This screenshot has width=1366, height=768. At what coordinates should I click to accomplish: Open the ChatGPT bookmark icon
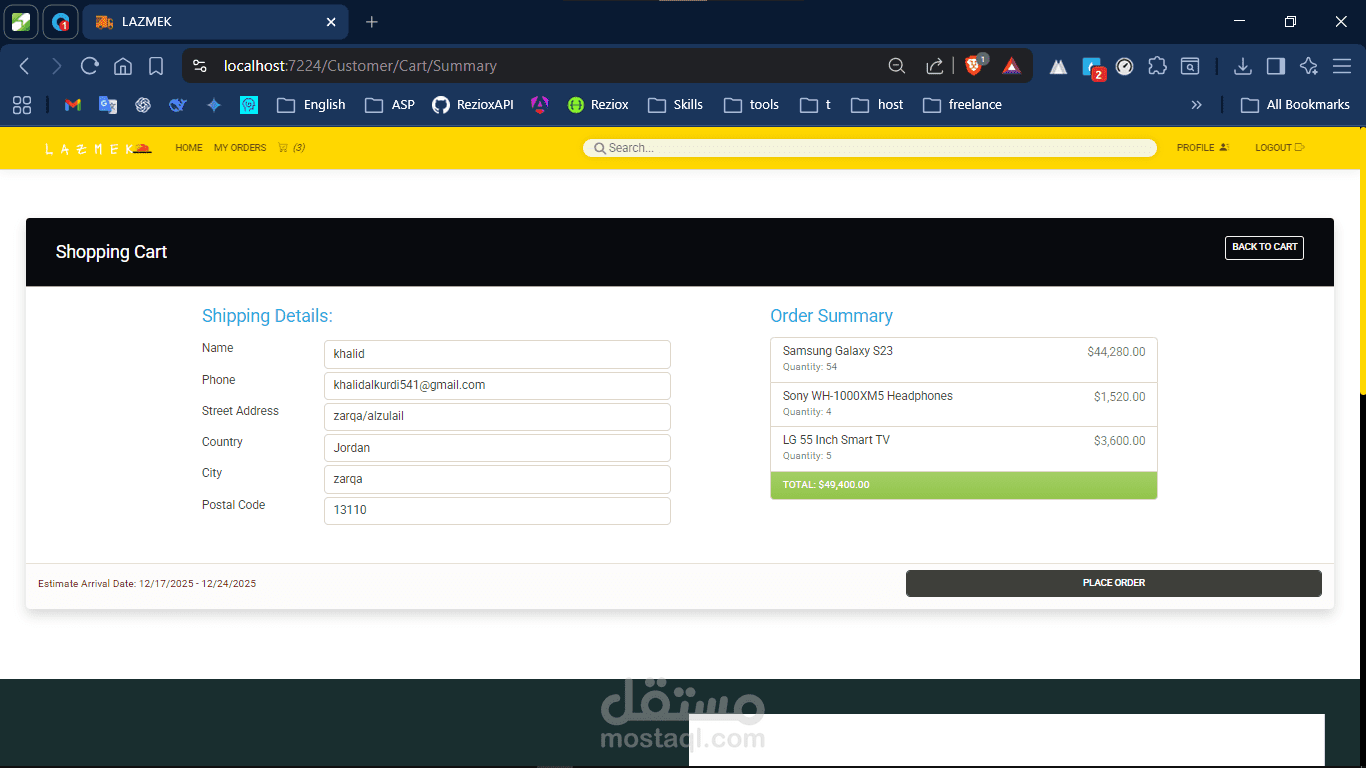coord(143,105)
